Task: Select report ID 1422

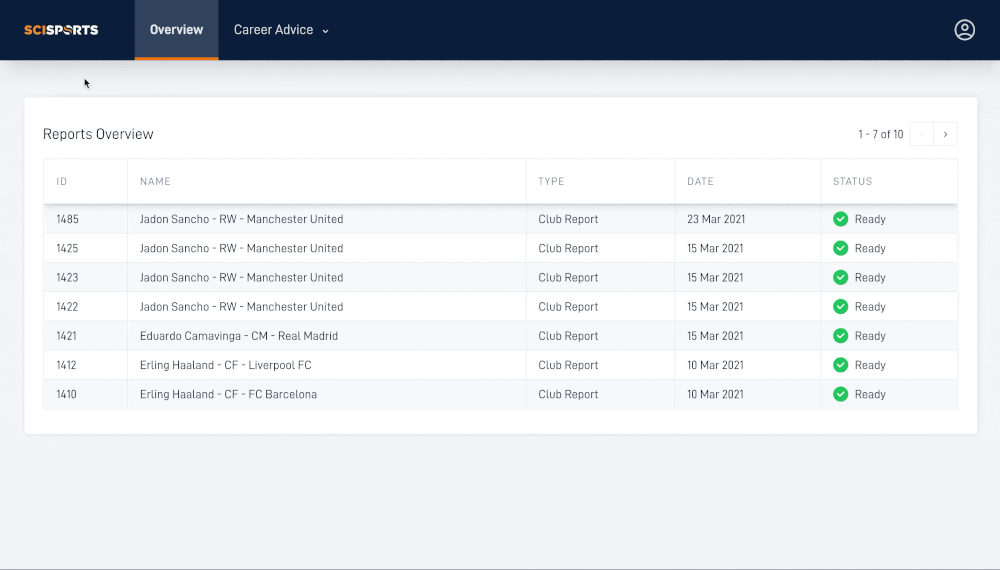Action: 68,307
